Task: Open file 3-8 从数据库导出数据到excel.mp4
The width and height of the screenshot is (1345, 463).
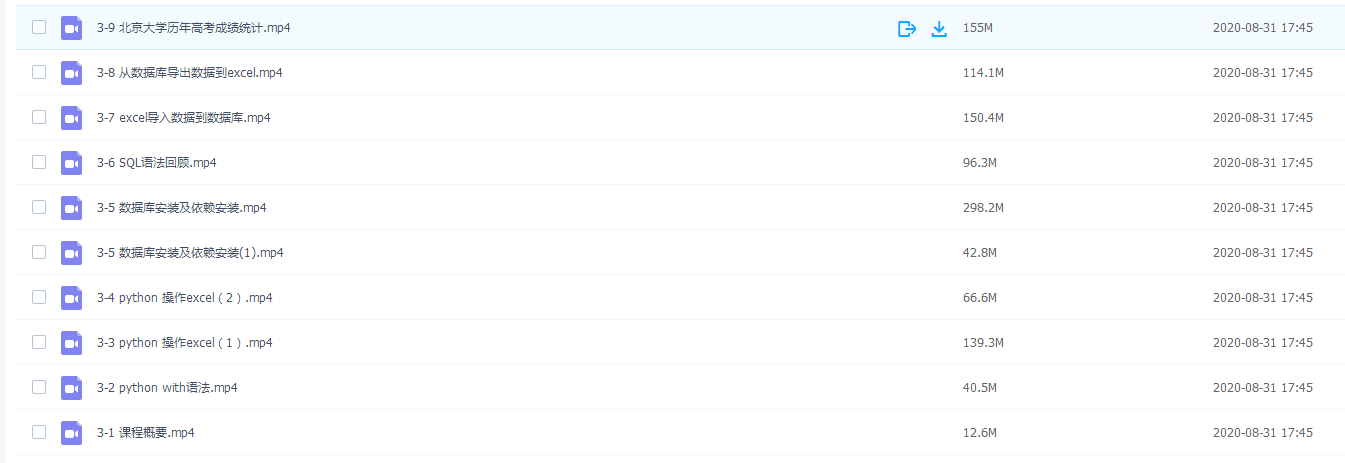Action: (189, 73)
